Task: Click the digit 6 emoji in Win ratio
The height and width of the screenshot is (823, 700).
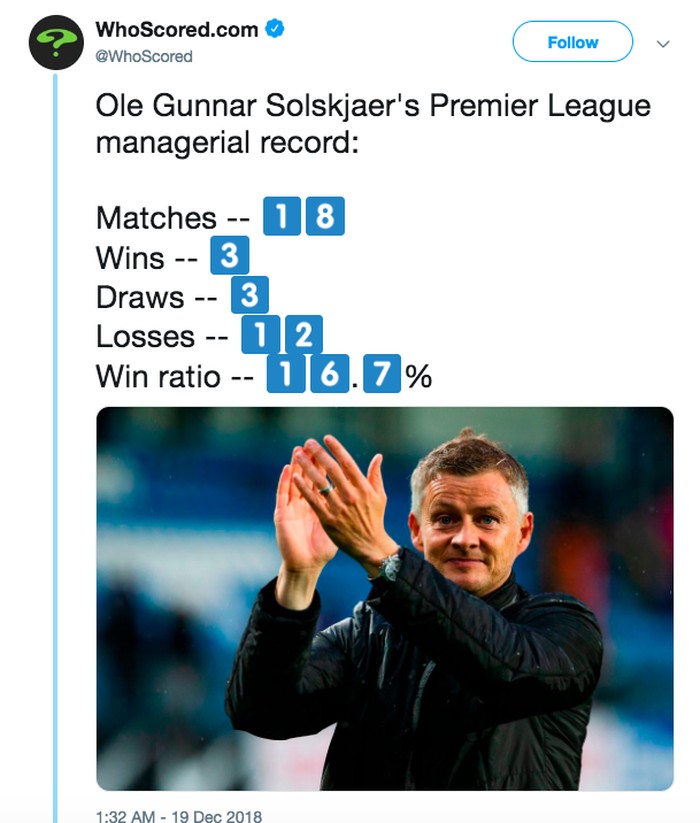Action: 324,377
